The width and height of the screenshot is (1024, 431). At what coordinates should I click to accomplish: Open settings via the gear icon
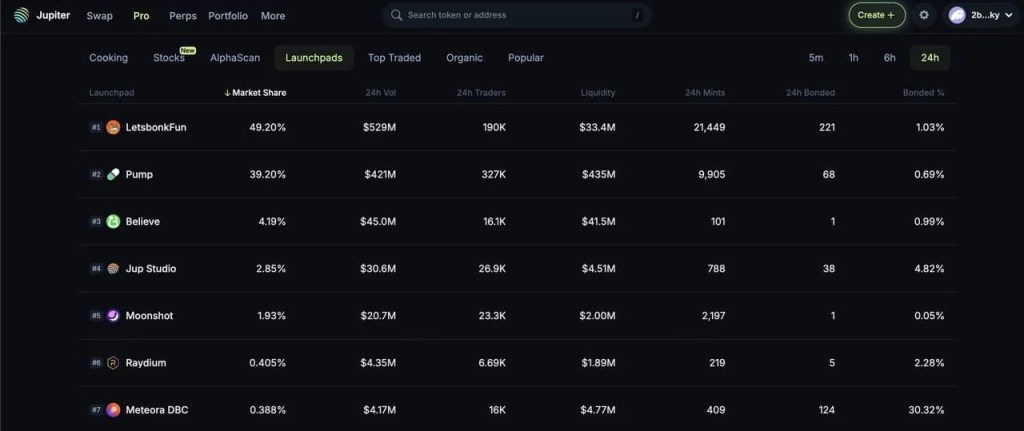tap(924, 15)
